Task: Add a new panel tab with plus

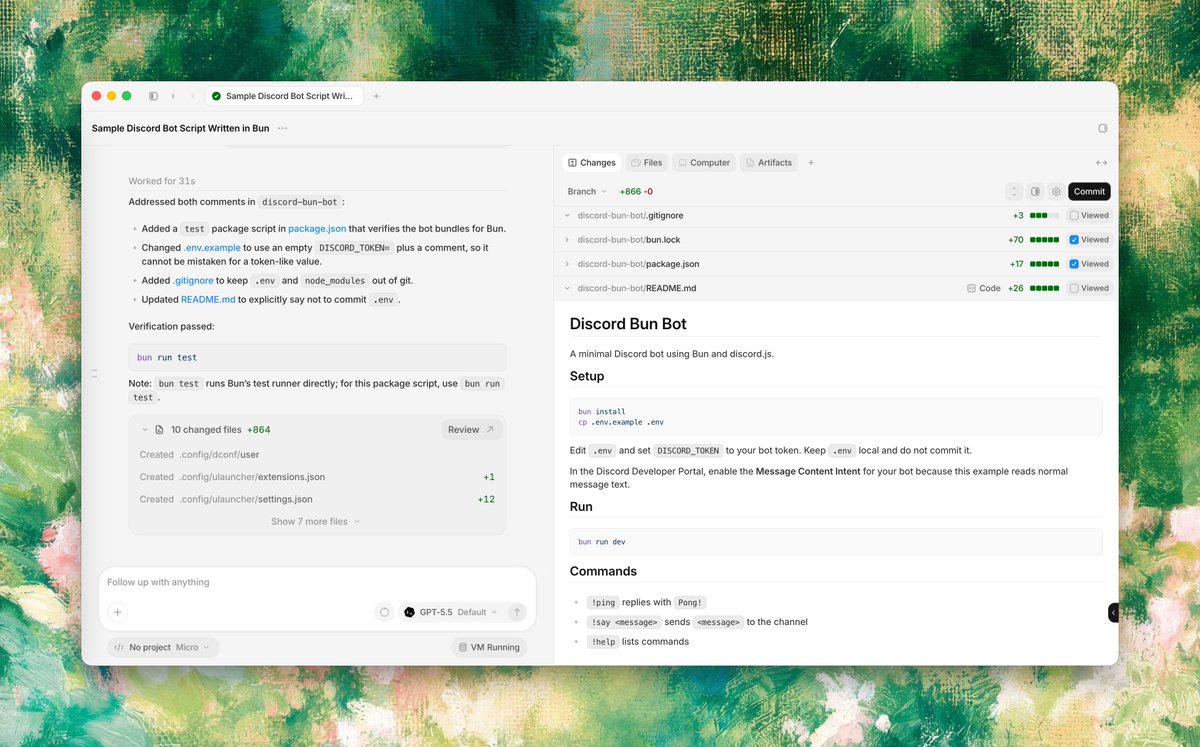Action: coord(811,162)
